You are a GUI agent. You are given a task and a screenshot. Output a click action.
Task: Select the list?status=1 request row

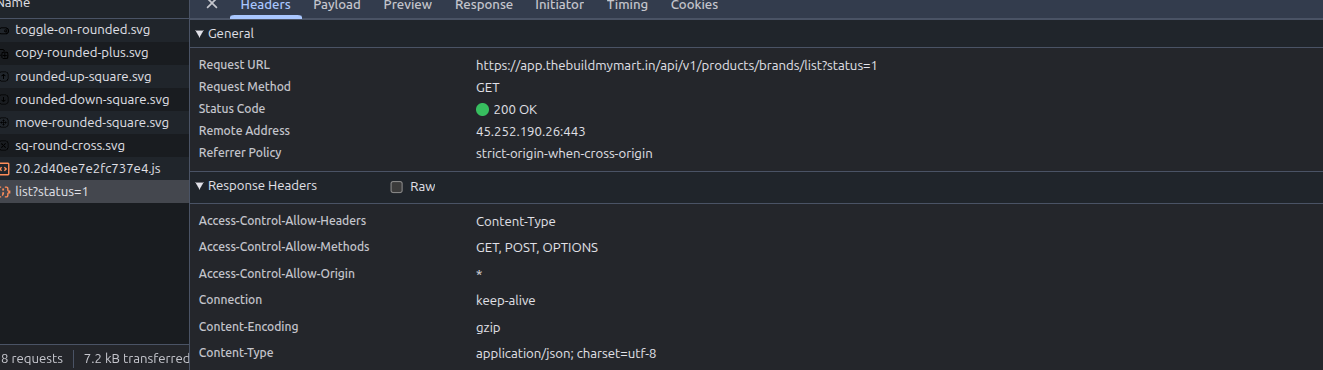coord(94,191)
